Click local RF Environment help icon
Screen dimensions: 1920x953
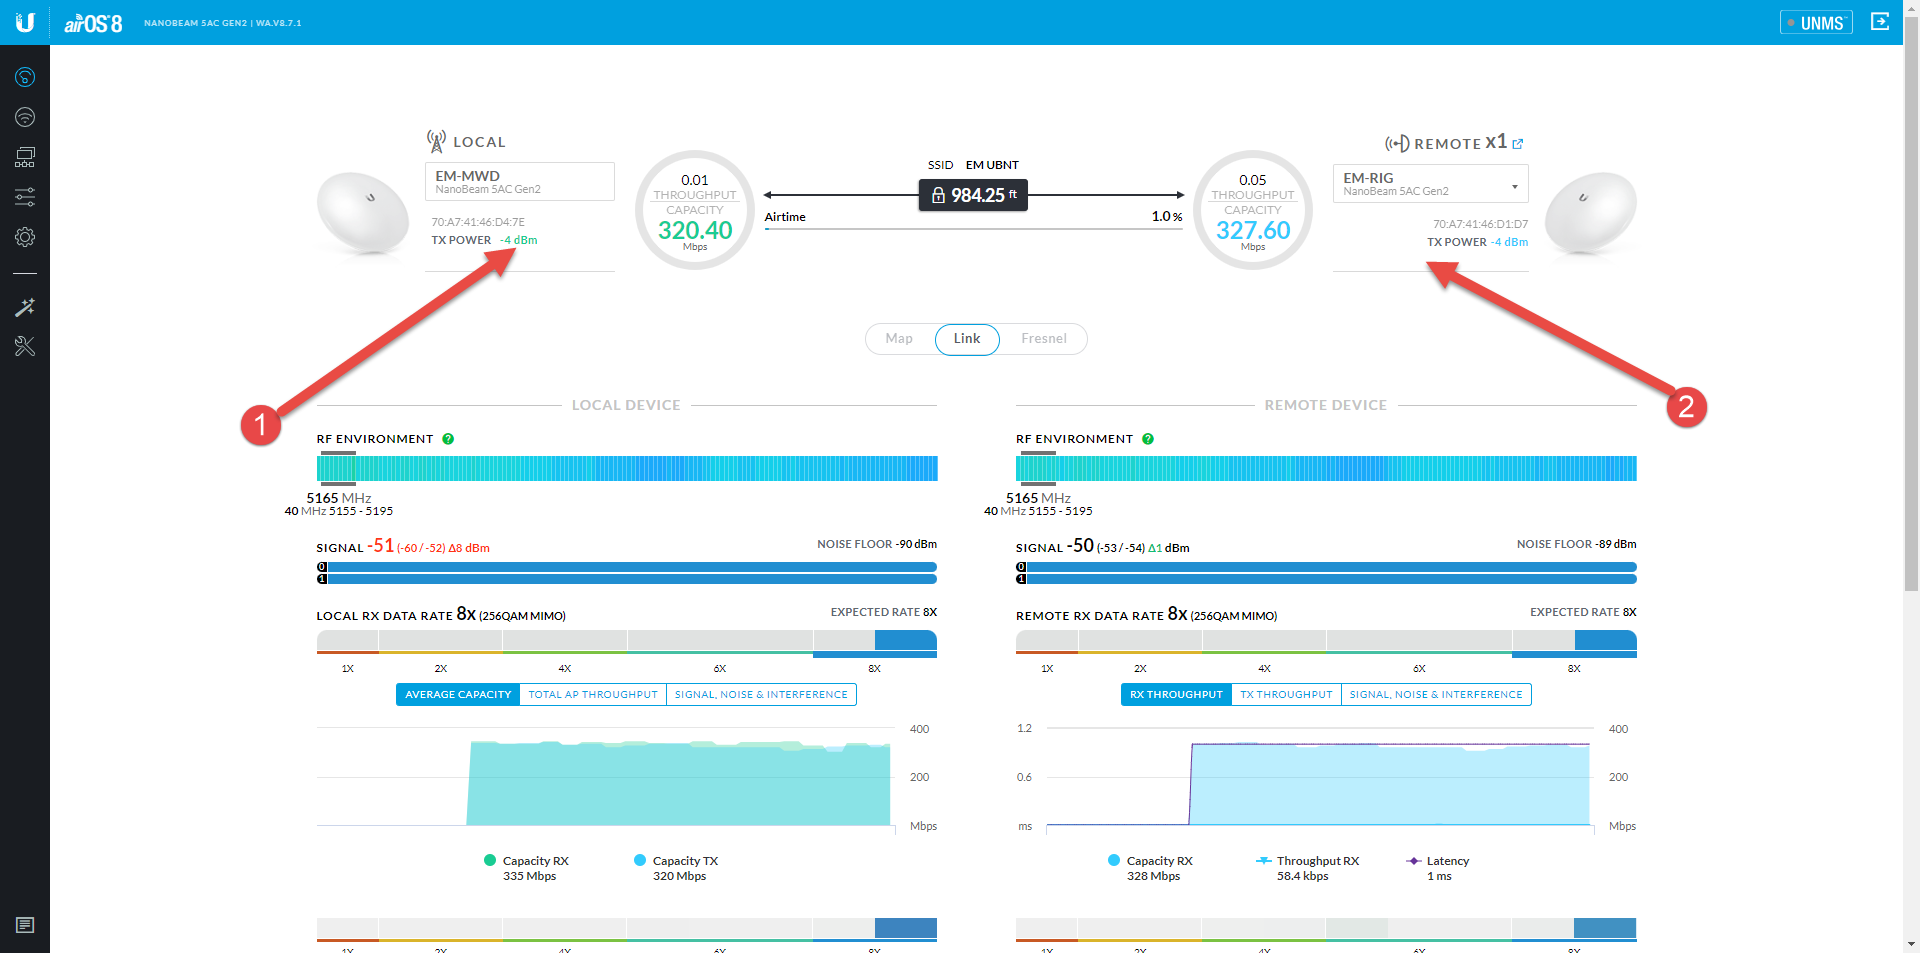[448, 439]
